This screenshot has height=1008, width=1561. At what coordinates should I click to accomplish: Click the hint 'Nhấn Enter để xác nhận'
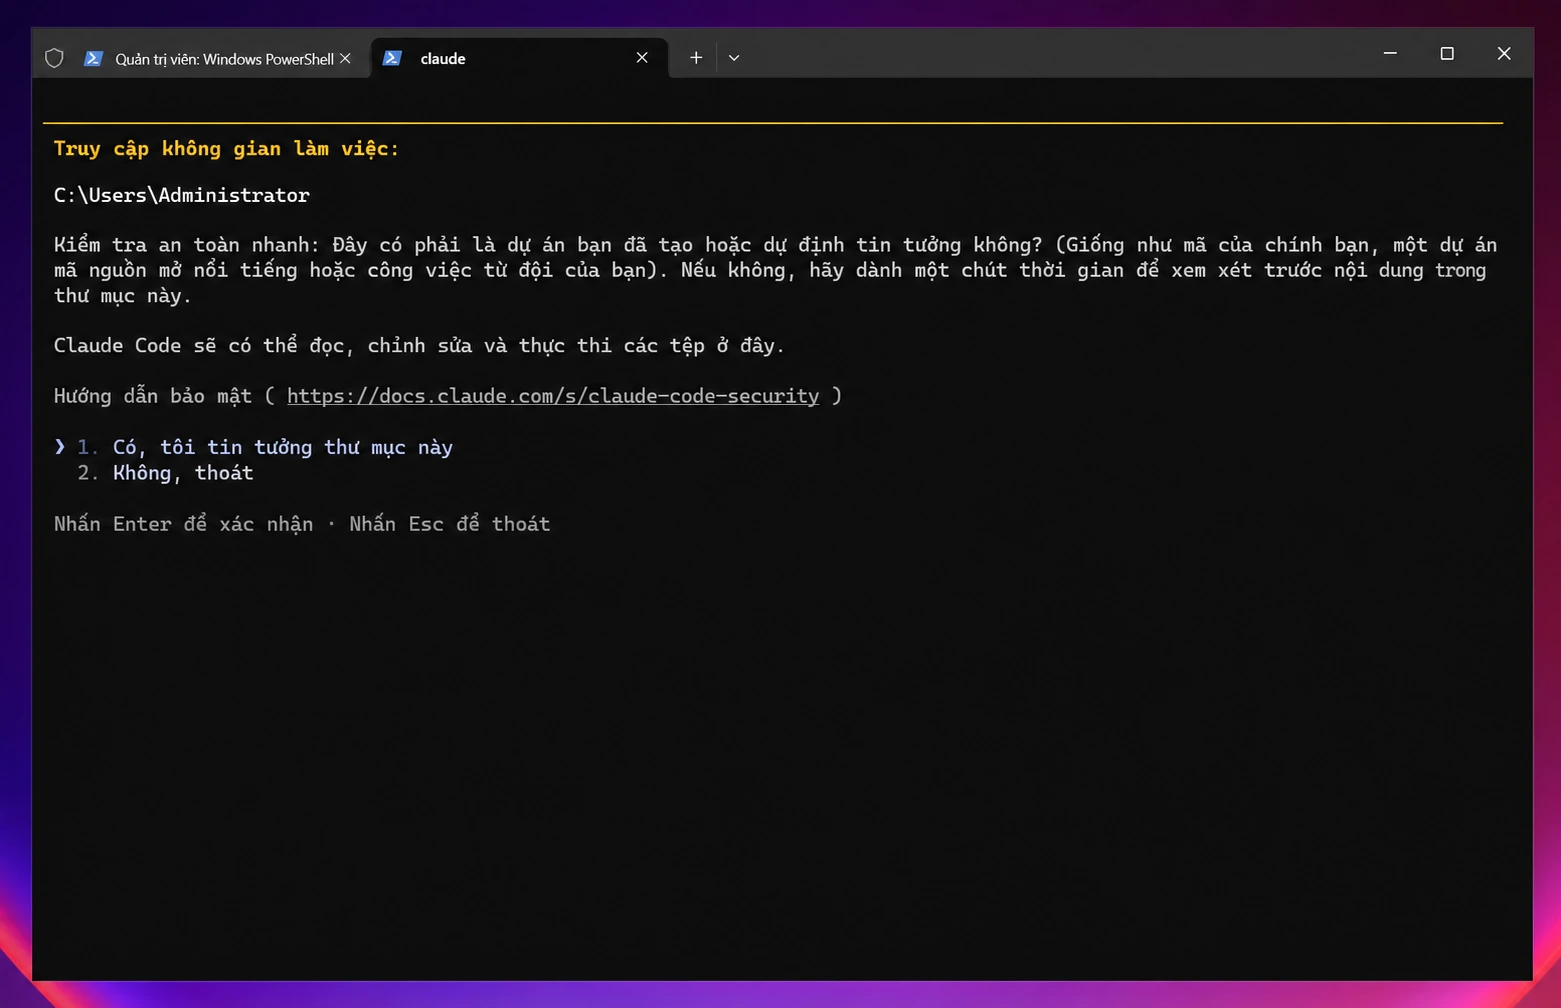coord(183,524)
